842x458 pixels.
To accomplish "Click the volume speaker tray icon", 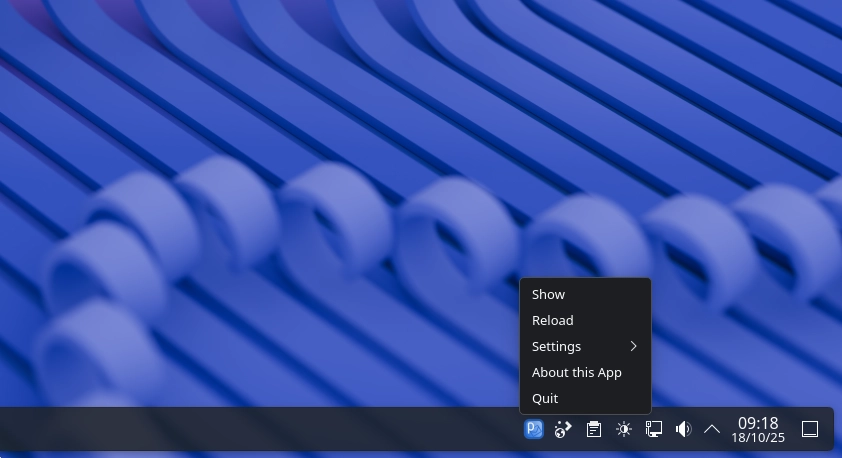I will (x=683, y=429).
